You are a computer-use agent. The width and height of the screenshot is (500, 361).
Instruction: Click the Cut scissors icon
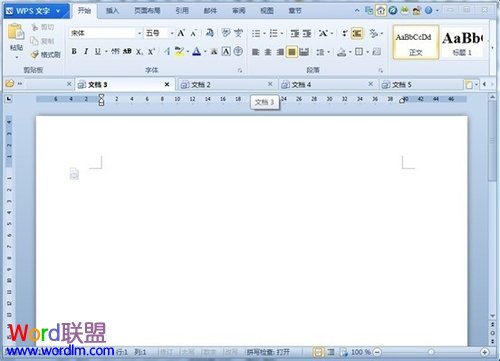35,27
